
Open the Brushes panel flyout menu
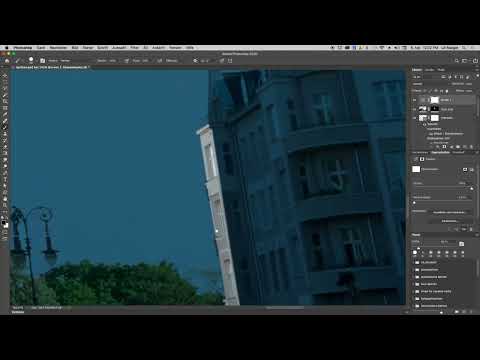coord(476,235)
